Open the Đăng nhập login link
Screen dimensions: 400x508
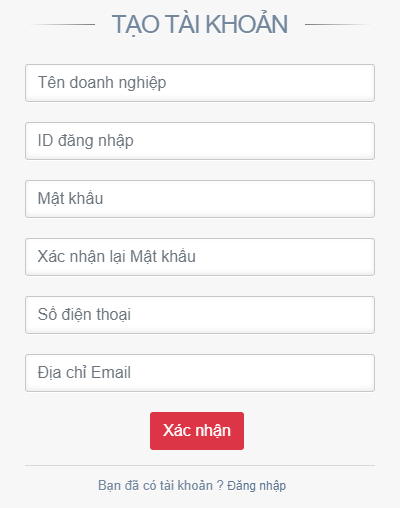click(257, 486)
